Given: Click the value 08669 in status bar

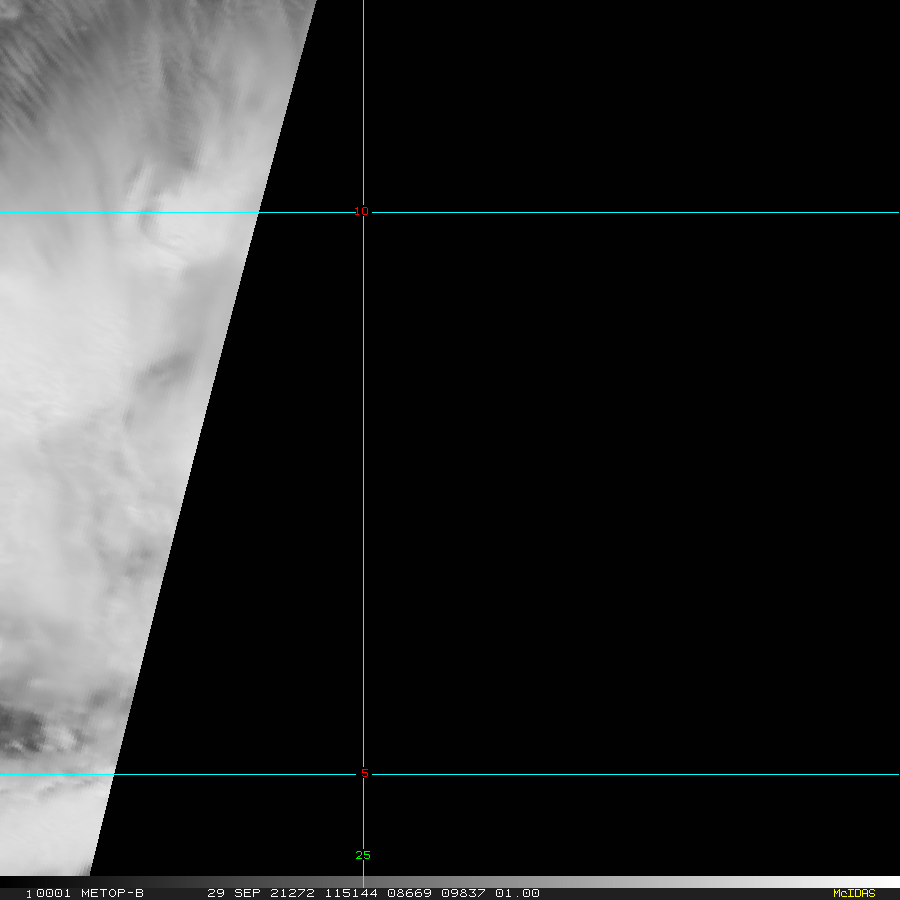Looking at the screenshot, I should [409, 893].
